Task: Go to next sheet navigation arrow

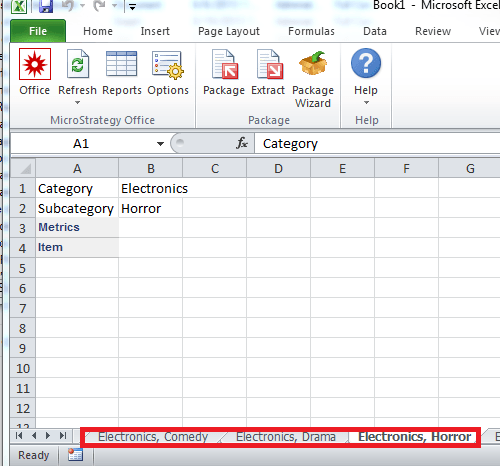Action: [48, 436]
